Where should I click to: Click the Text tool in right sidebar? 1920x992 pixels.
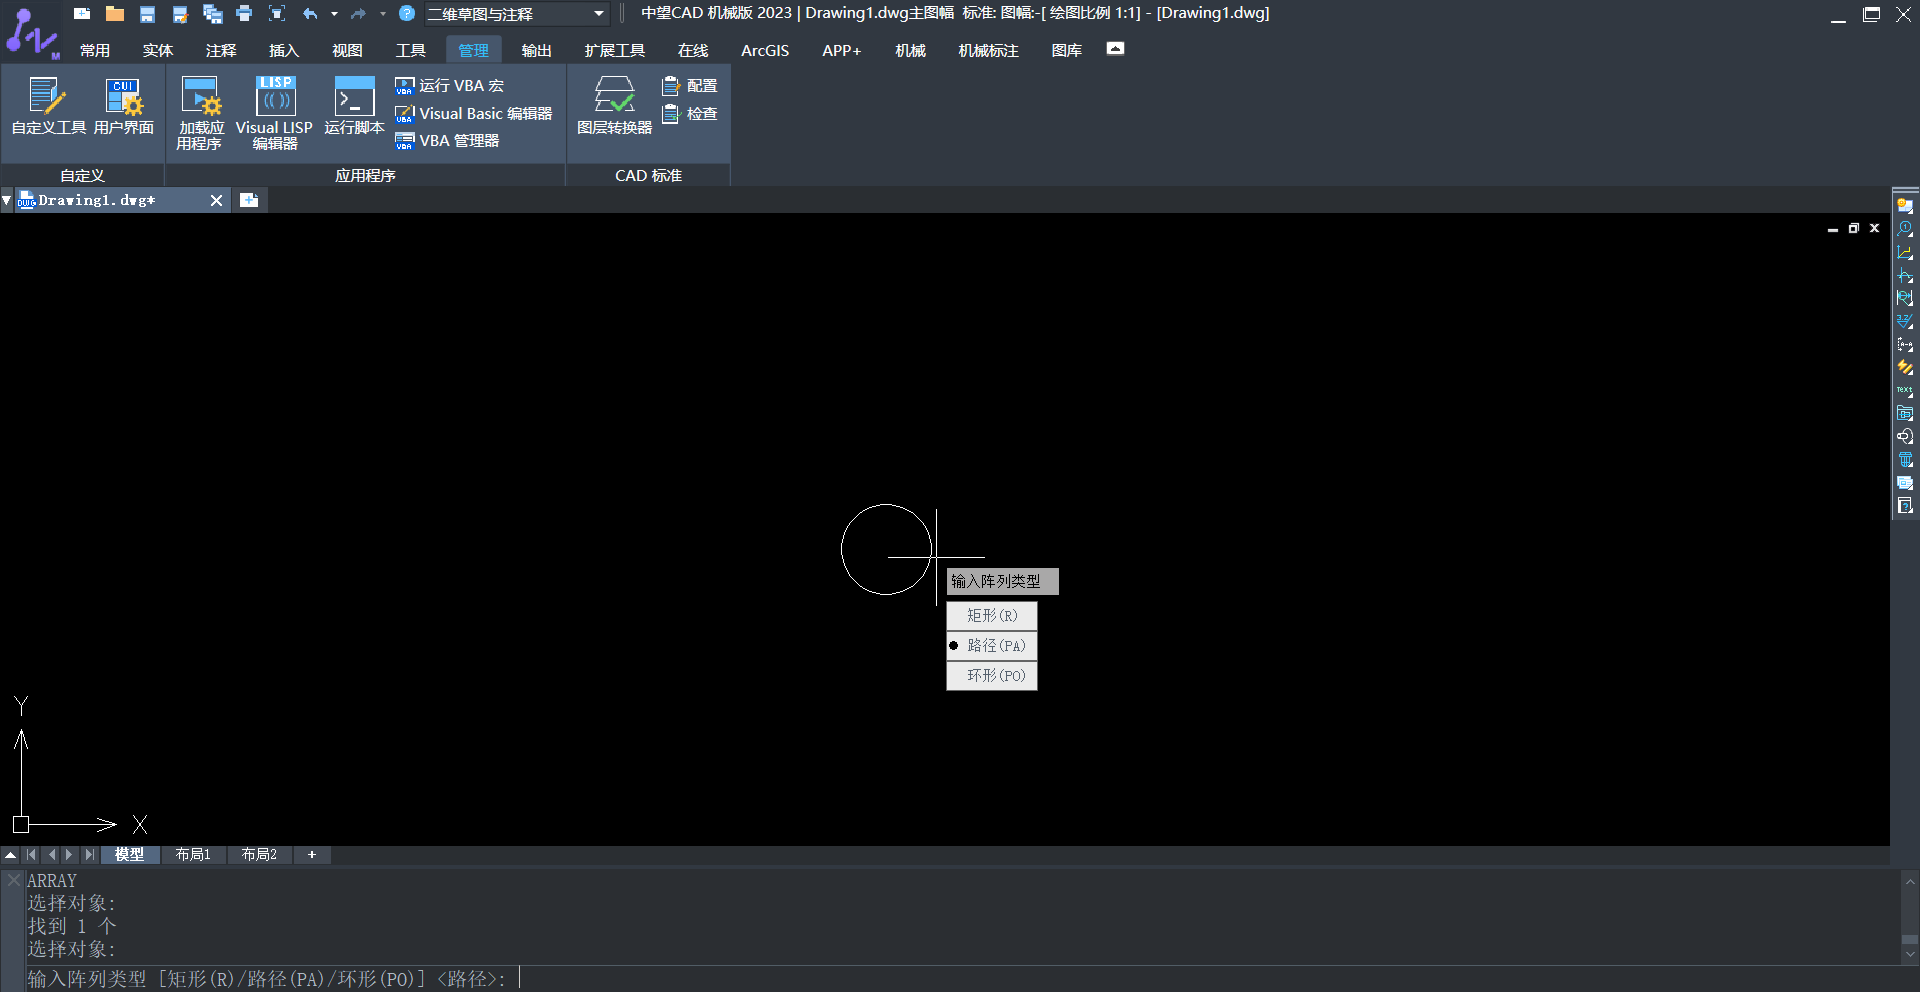coord(1905,391)
